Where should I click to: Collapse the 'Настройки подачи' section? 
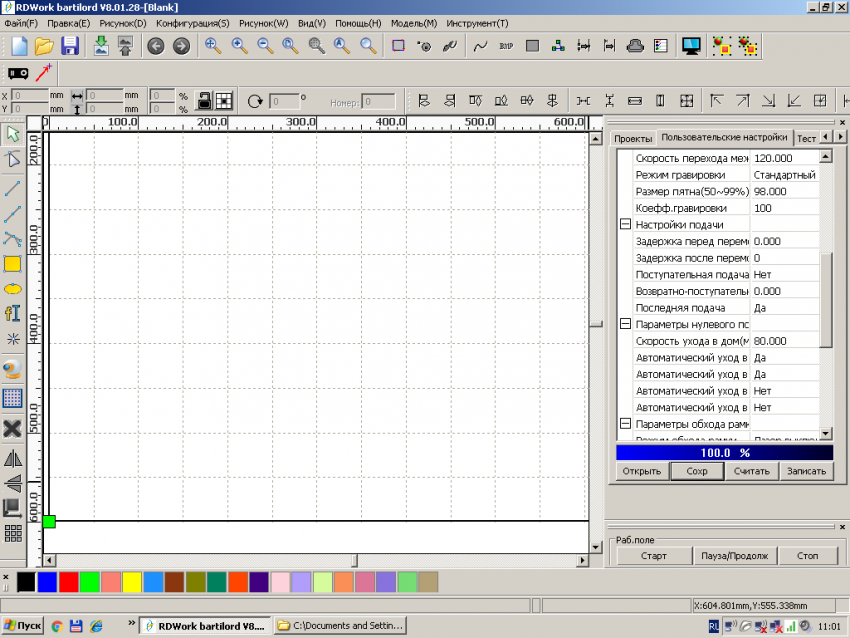pyautogui.click(x=626, y=225)
